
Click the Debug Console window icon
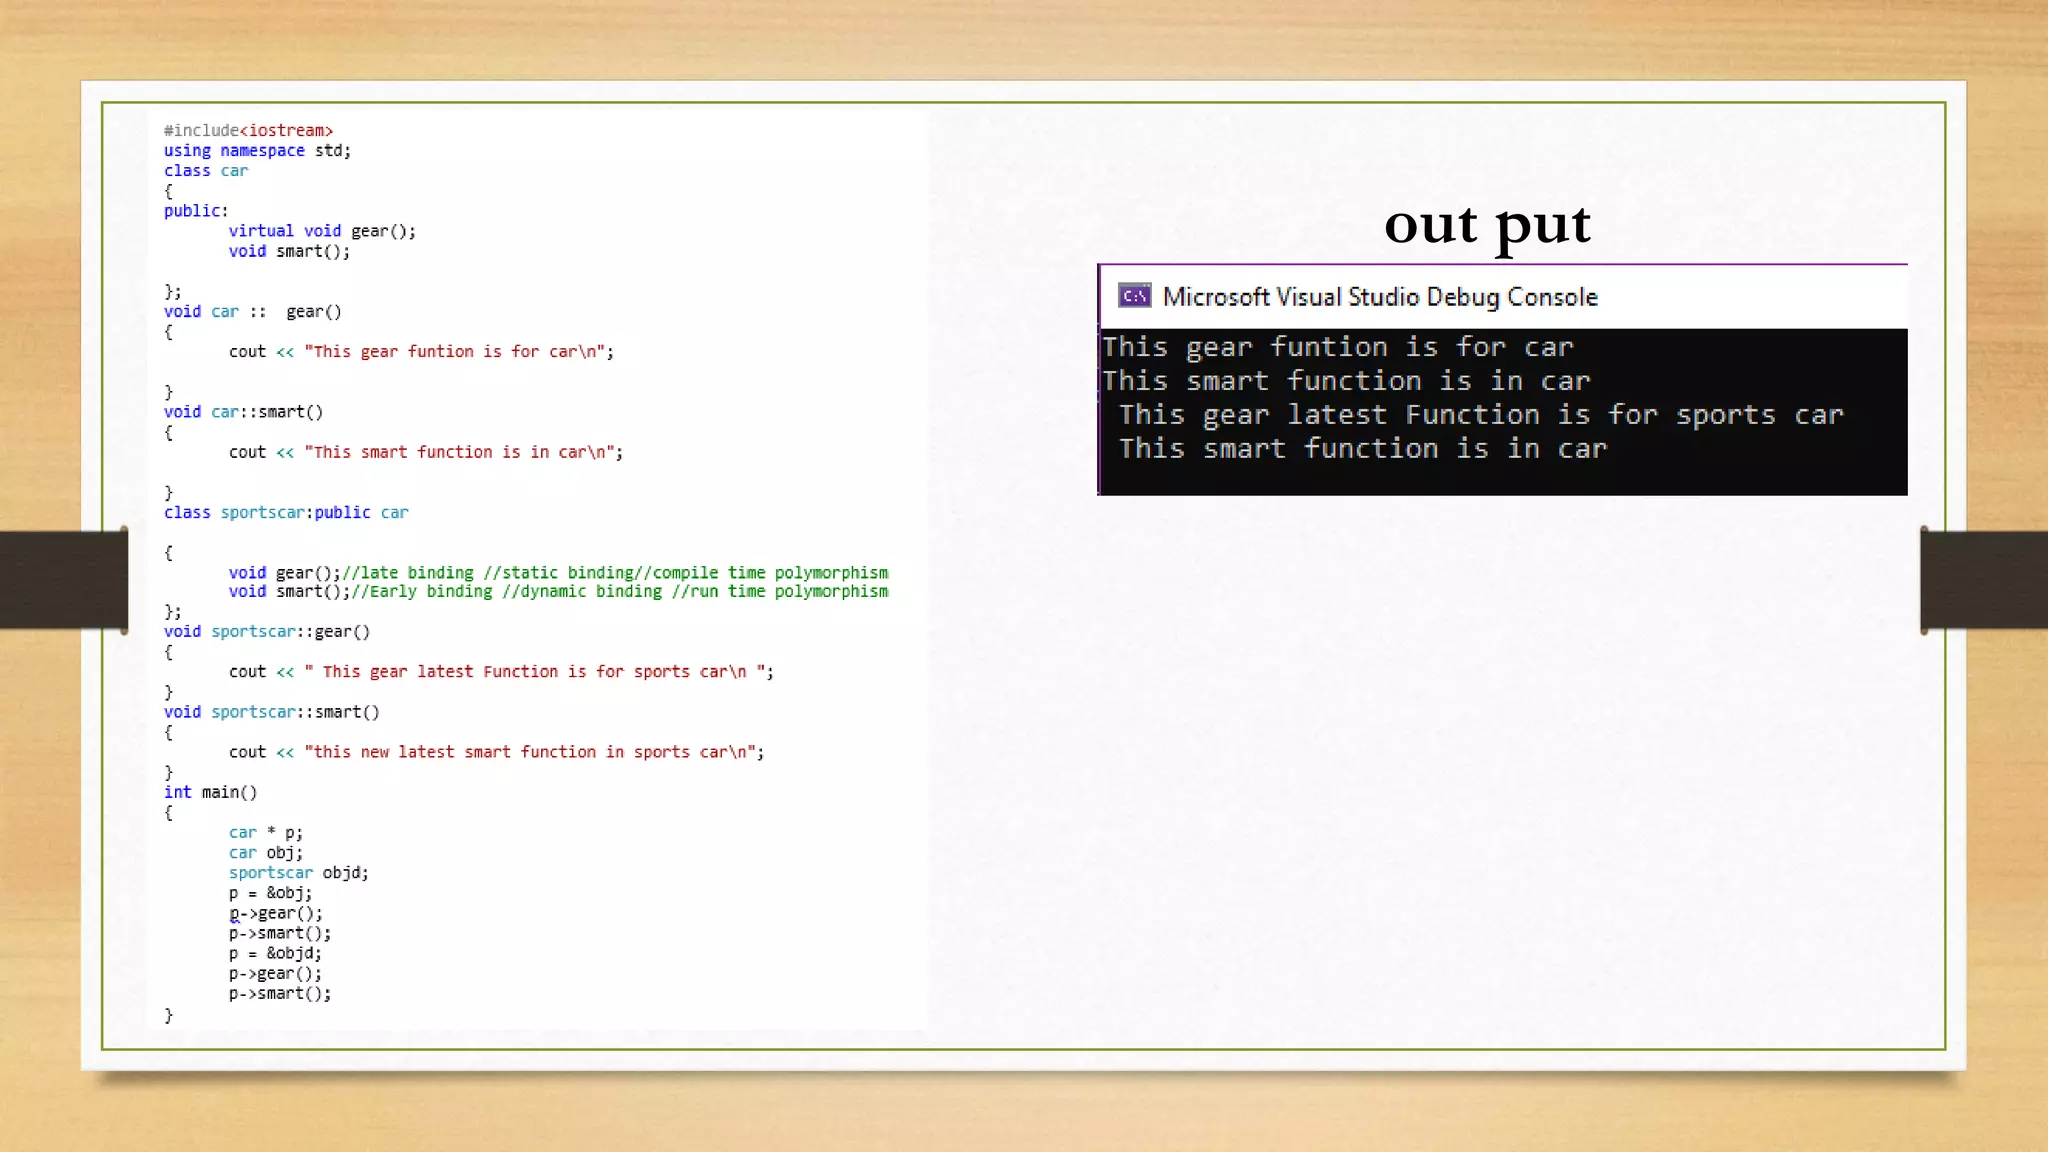(1134, 296)
